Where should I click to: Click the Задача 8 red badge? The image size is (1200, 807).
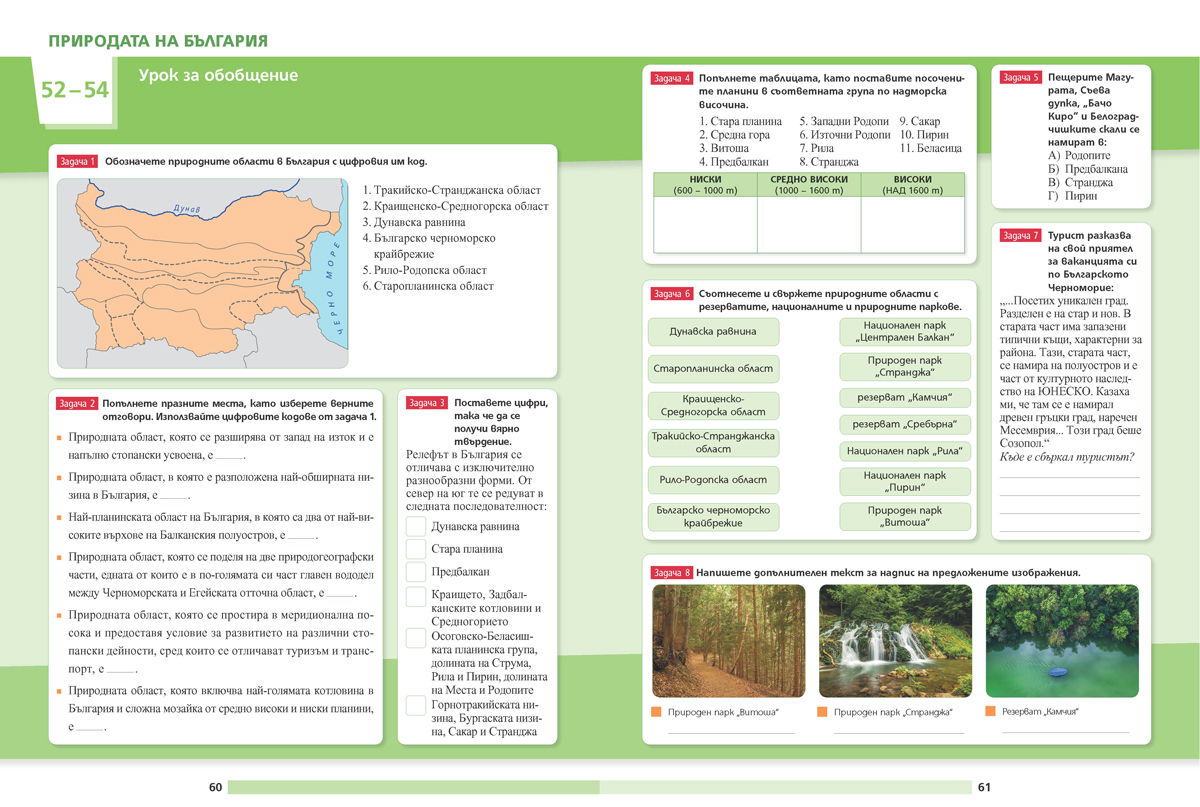pos(671,572)
